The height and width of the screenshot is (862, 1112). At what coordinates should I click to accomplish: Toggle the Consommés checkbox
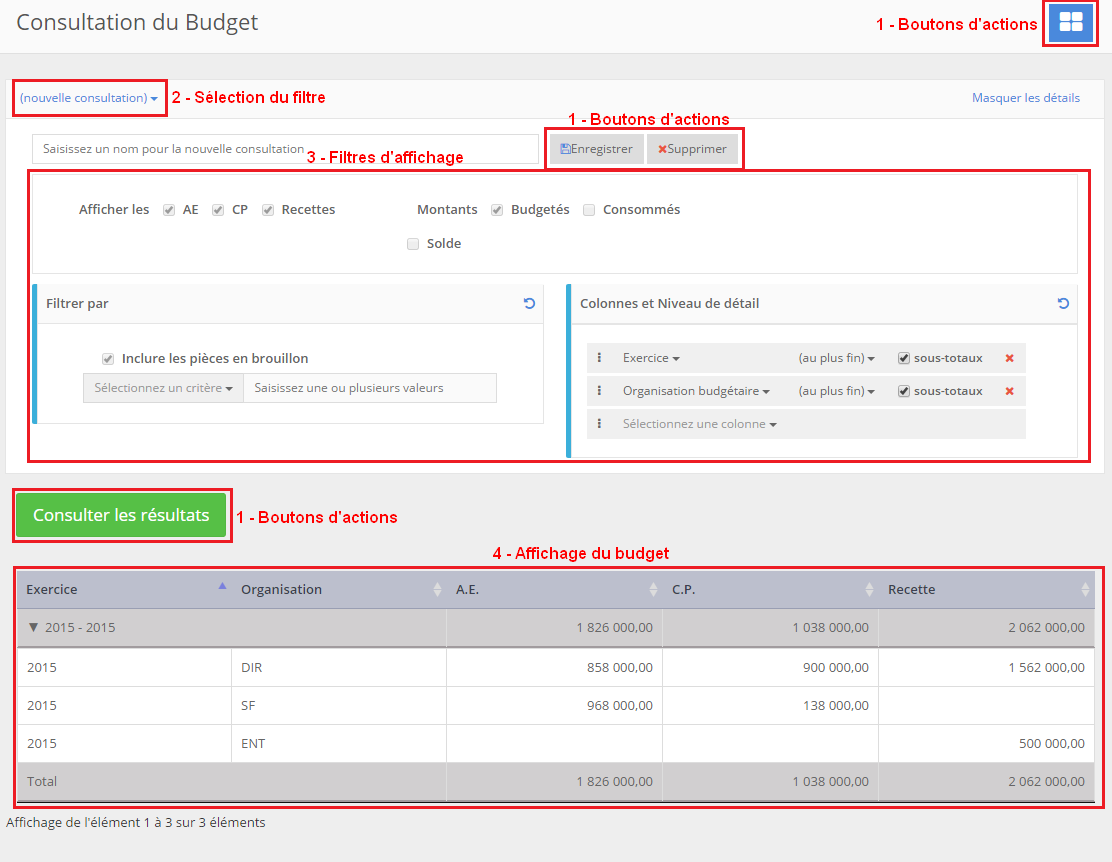click(589, 210)
